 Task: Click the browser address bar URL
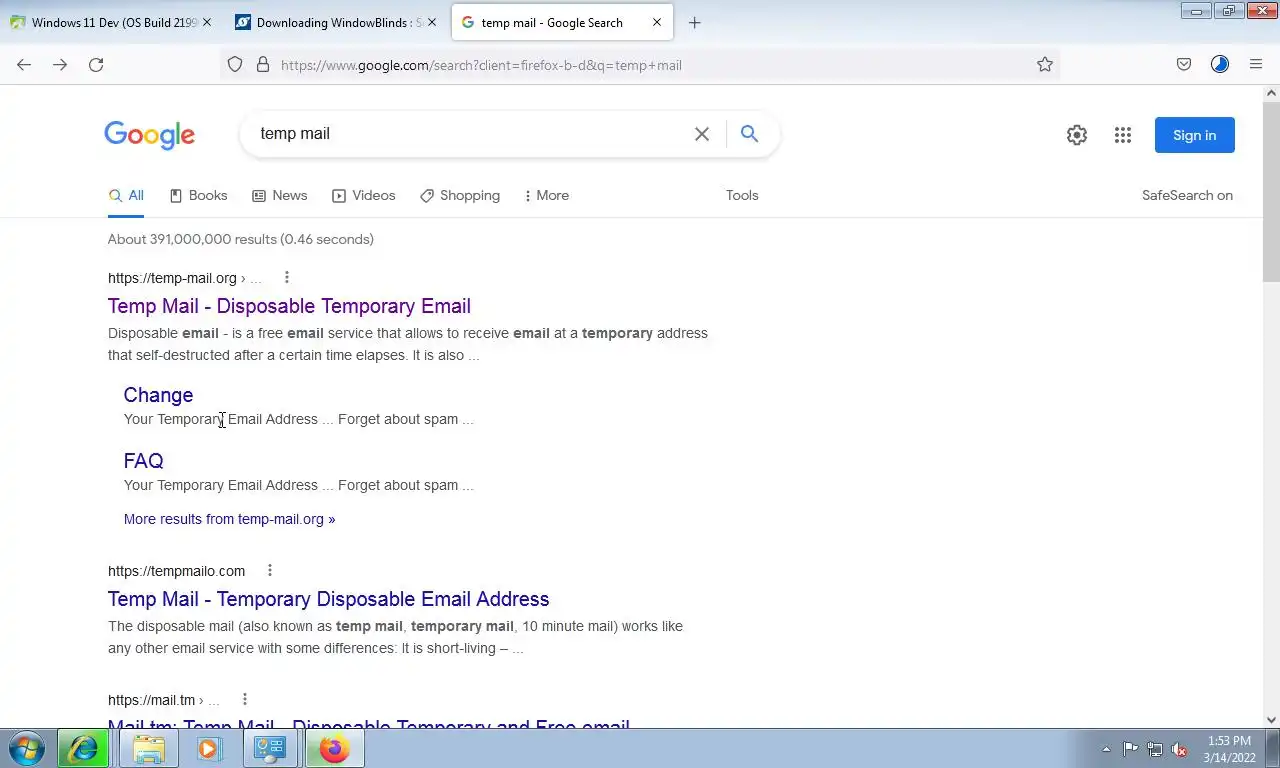(480, 65)
